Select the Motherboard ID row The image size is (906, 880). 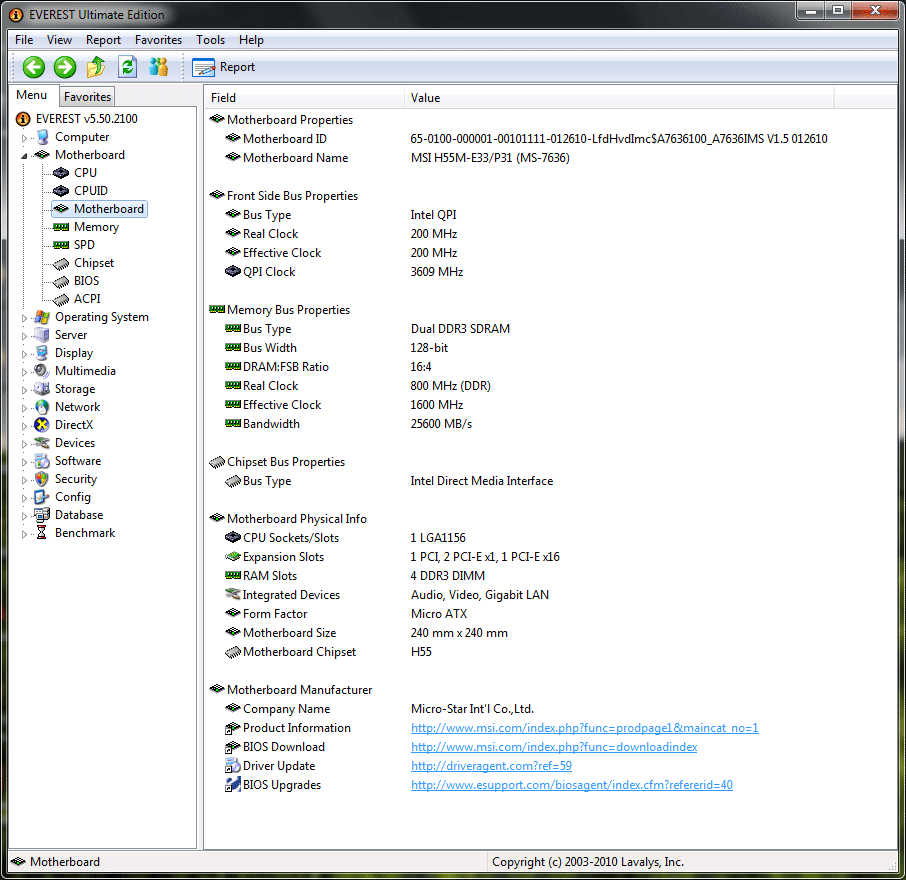[x=526, y=139]
